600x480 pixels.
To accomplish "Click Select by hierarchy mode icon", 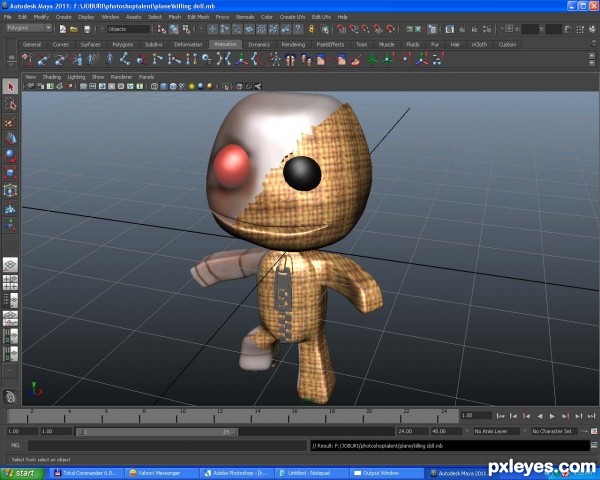I will click(x=162, y=29).
